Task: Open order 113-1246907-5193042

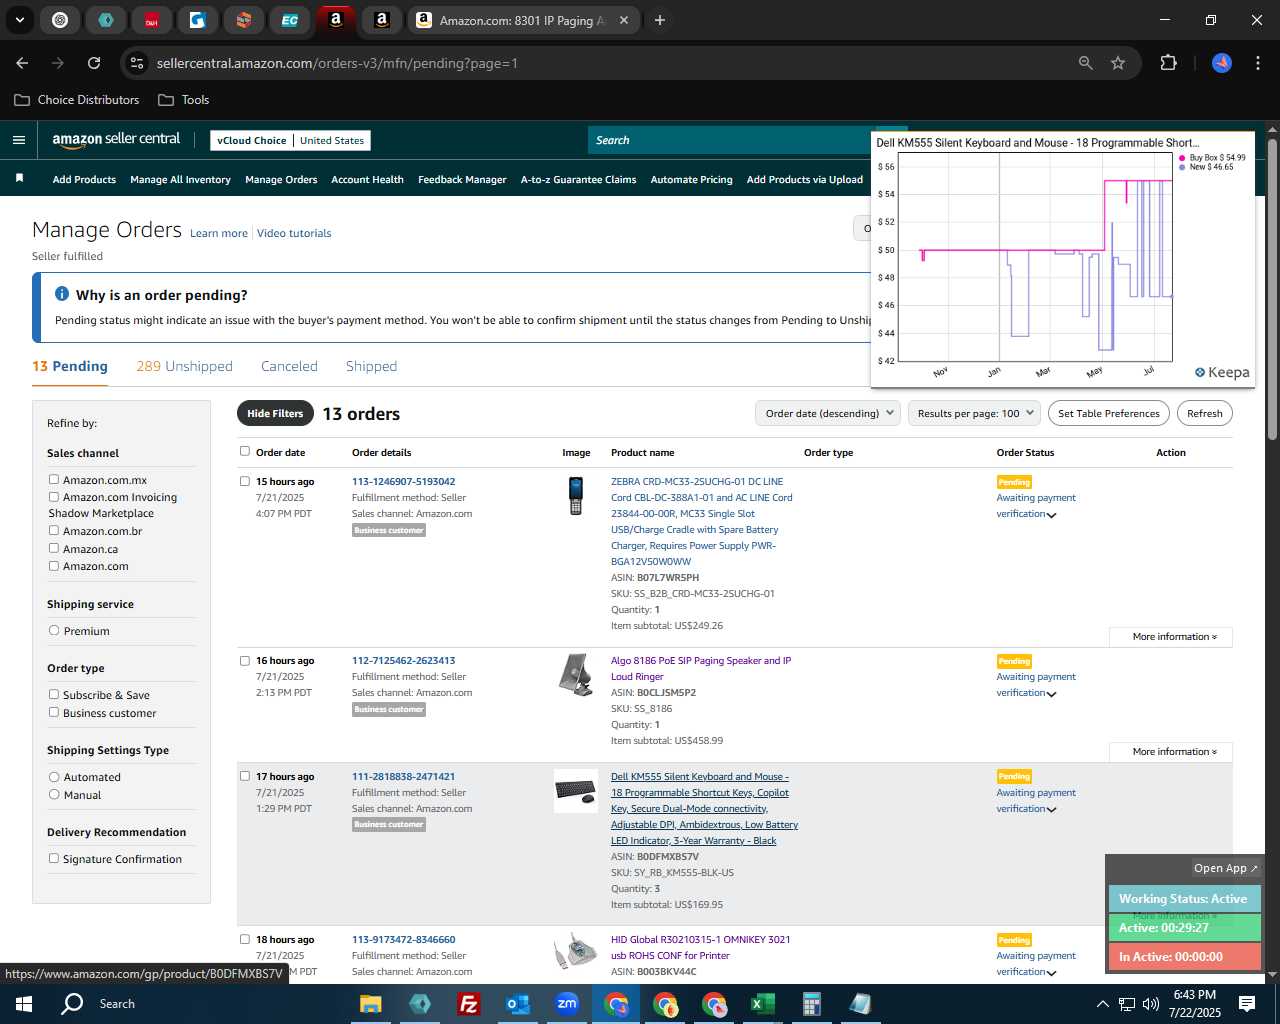Action: click(403, 481)
